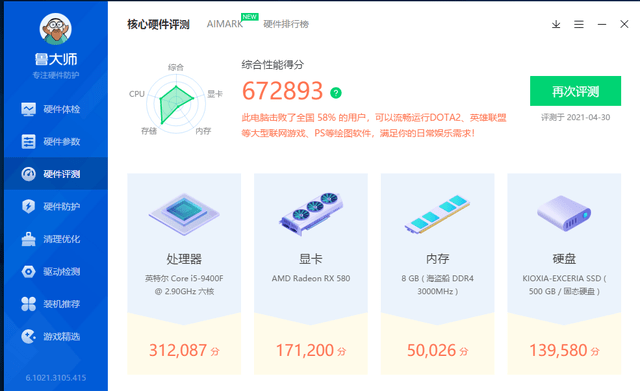Viewport: 640px width, 391px height.
Task: Switch to the 硬件排行榜 ranking tab
Action: [286, 24]
